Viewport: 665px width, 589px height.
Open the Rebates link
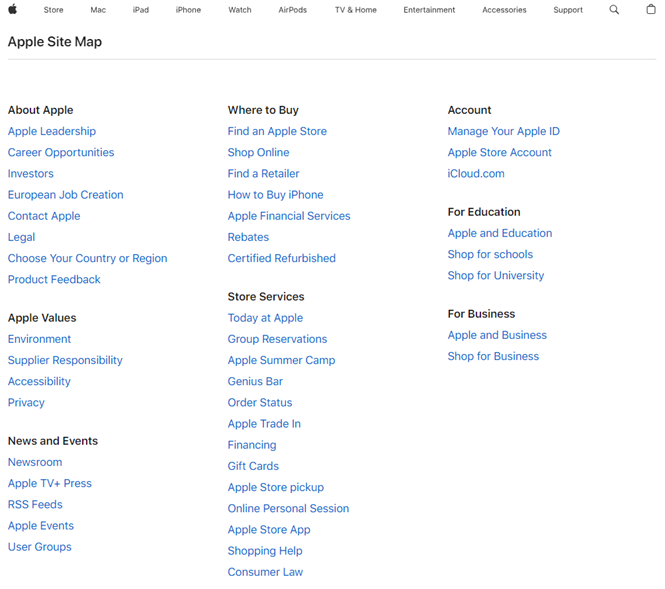(x=248, y=237)
